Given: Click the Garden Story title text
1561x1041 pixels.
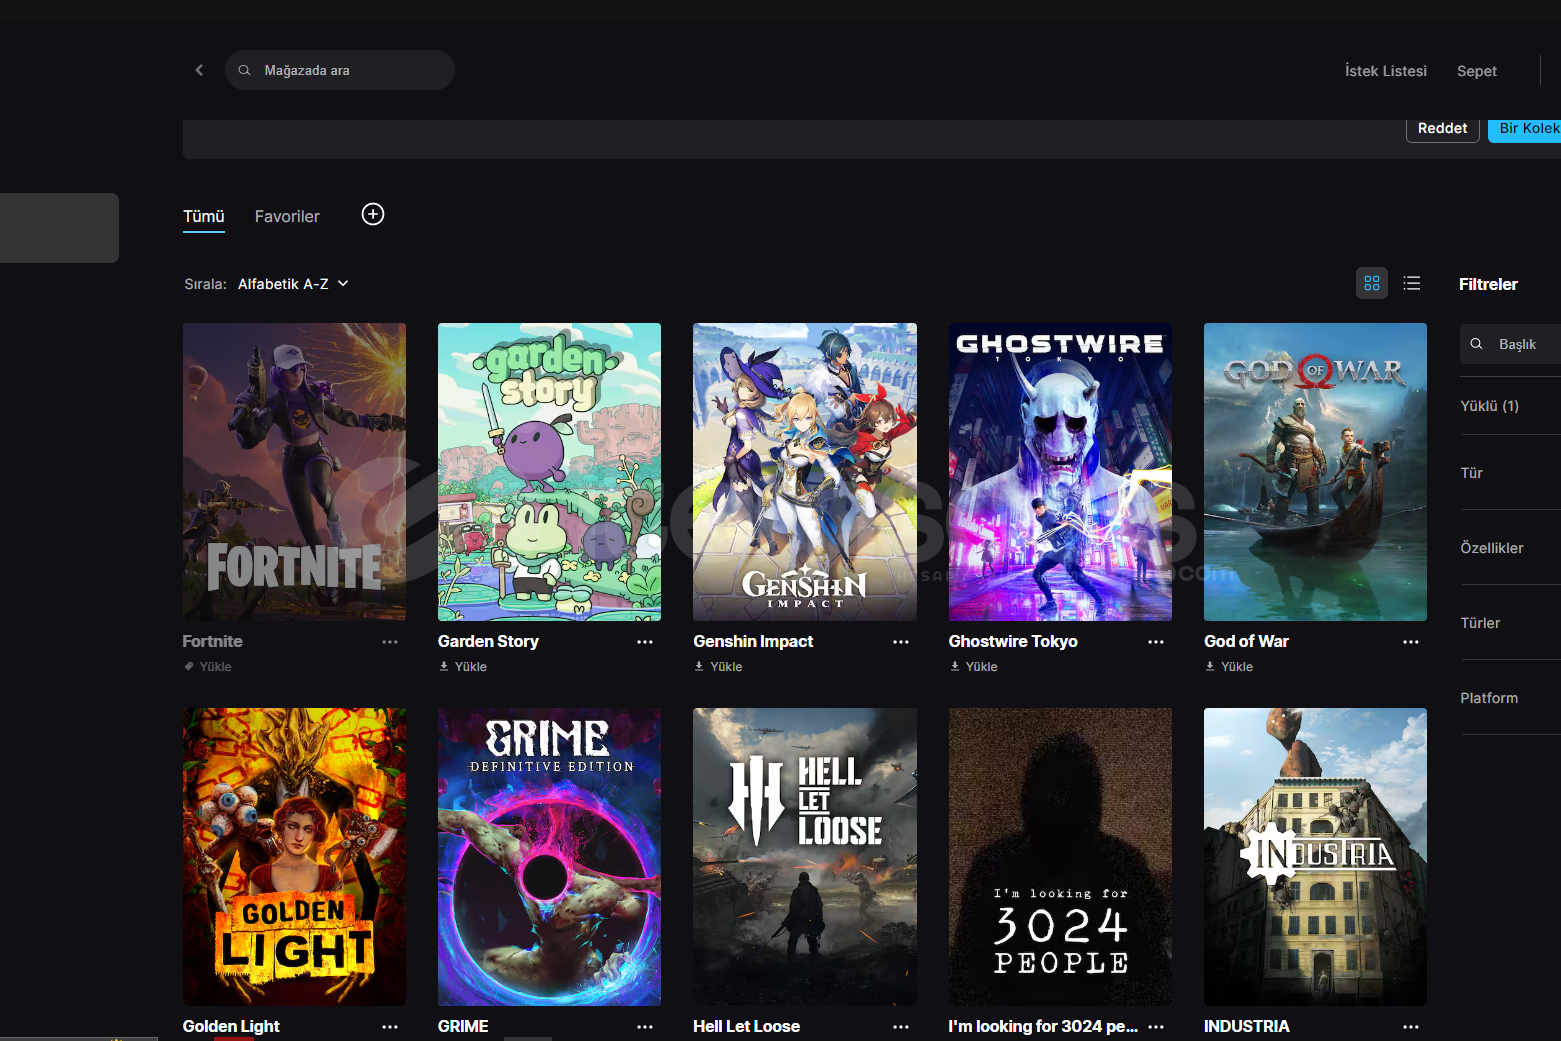Looking at the screenshot, I should click(x=488, y=642).
